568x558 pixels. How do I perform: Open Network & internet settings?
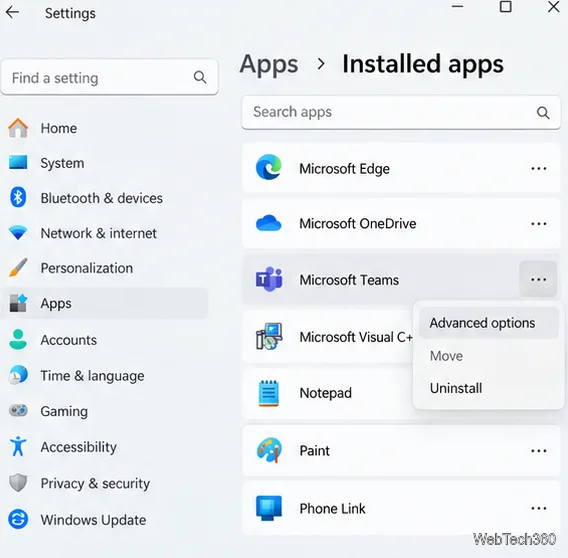105,233
